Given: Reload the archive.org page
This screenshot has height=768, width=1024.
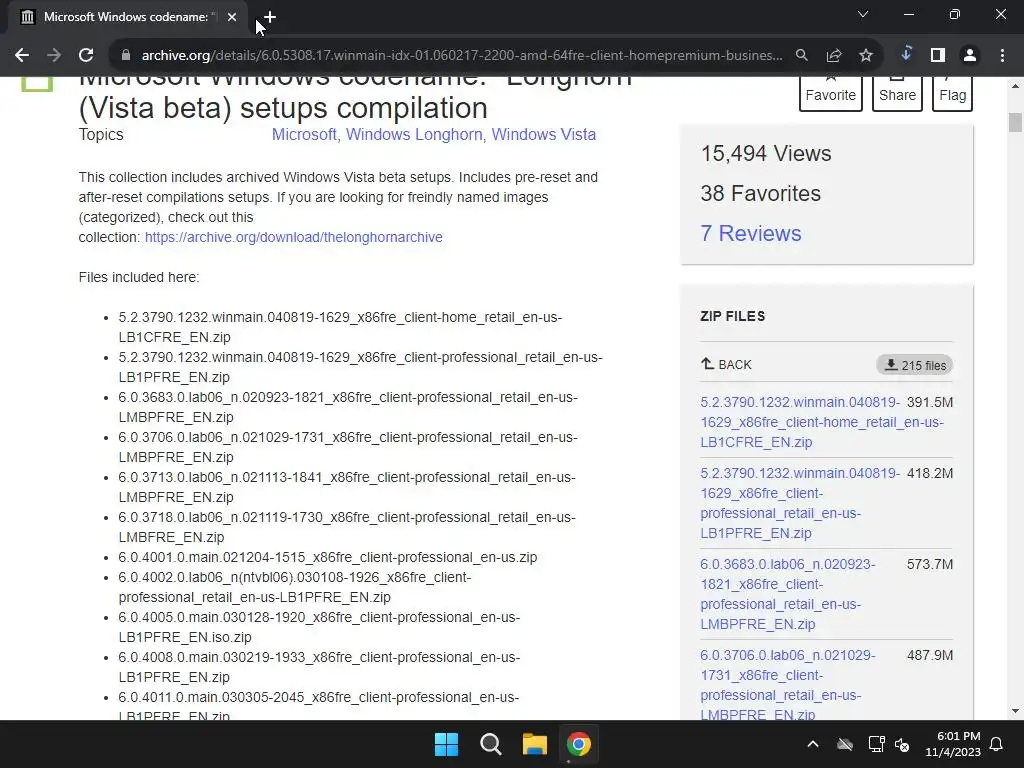Looking at the screenshot, I should (x=86, y=56).
